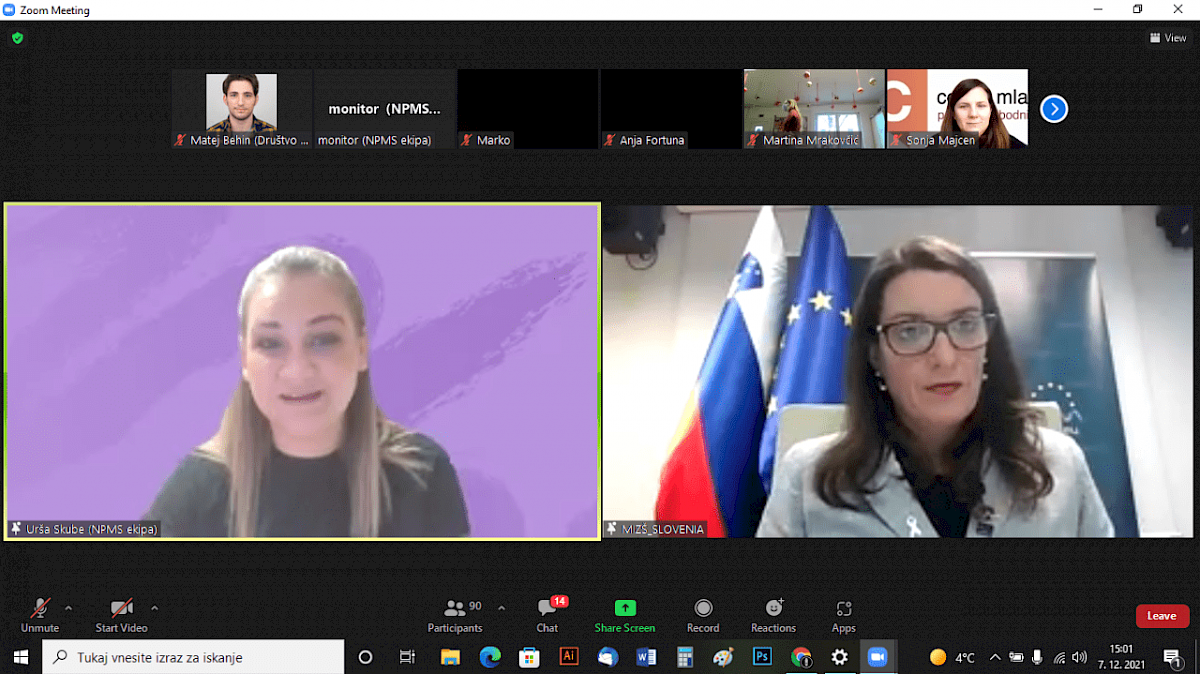Open Zoom Apps
This screenshot has height=674, width=1200.
844,615
